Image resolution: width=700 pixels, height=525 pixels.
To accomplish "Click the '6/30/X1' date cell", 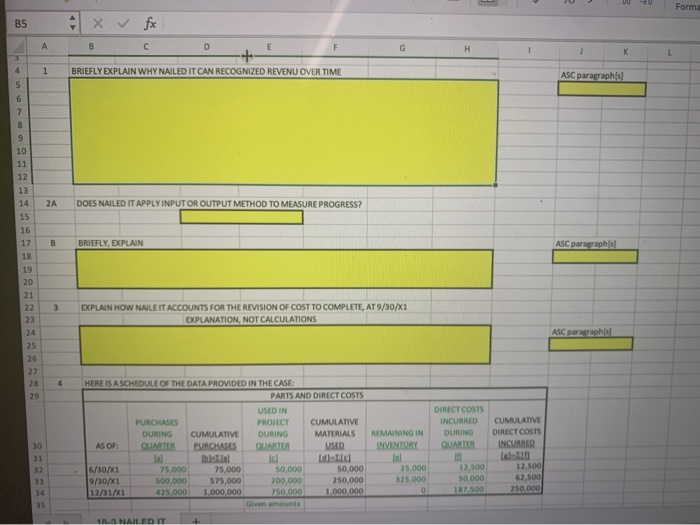I will [104, 470].
